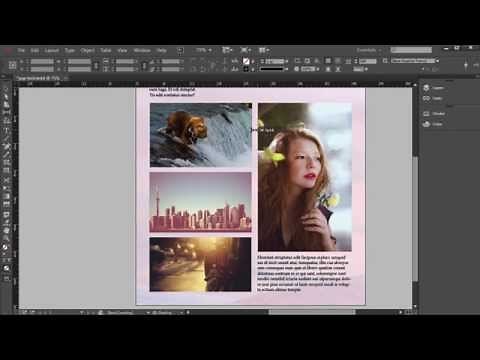This screenshot has width=480, height=360.
Task: Select the Pen tool
Action: (x=6, y=147)
